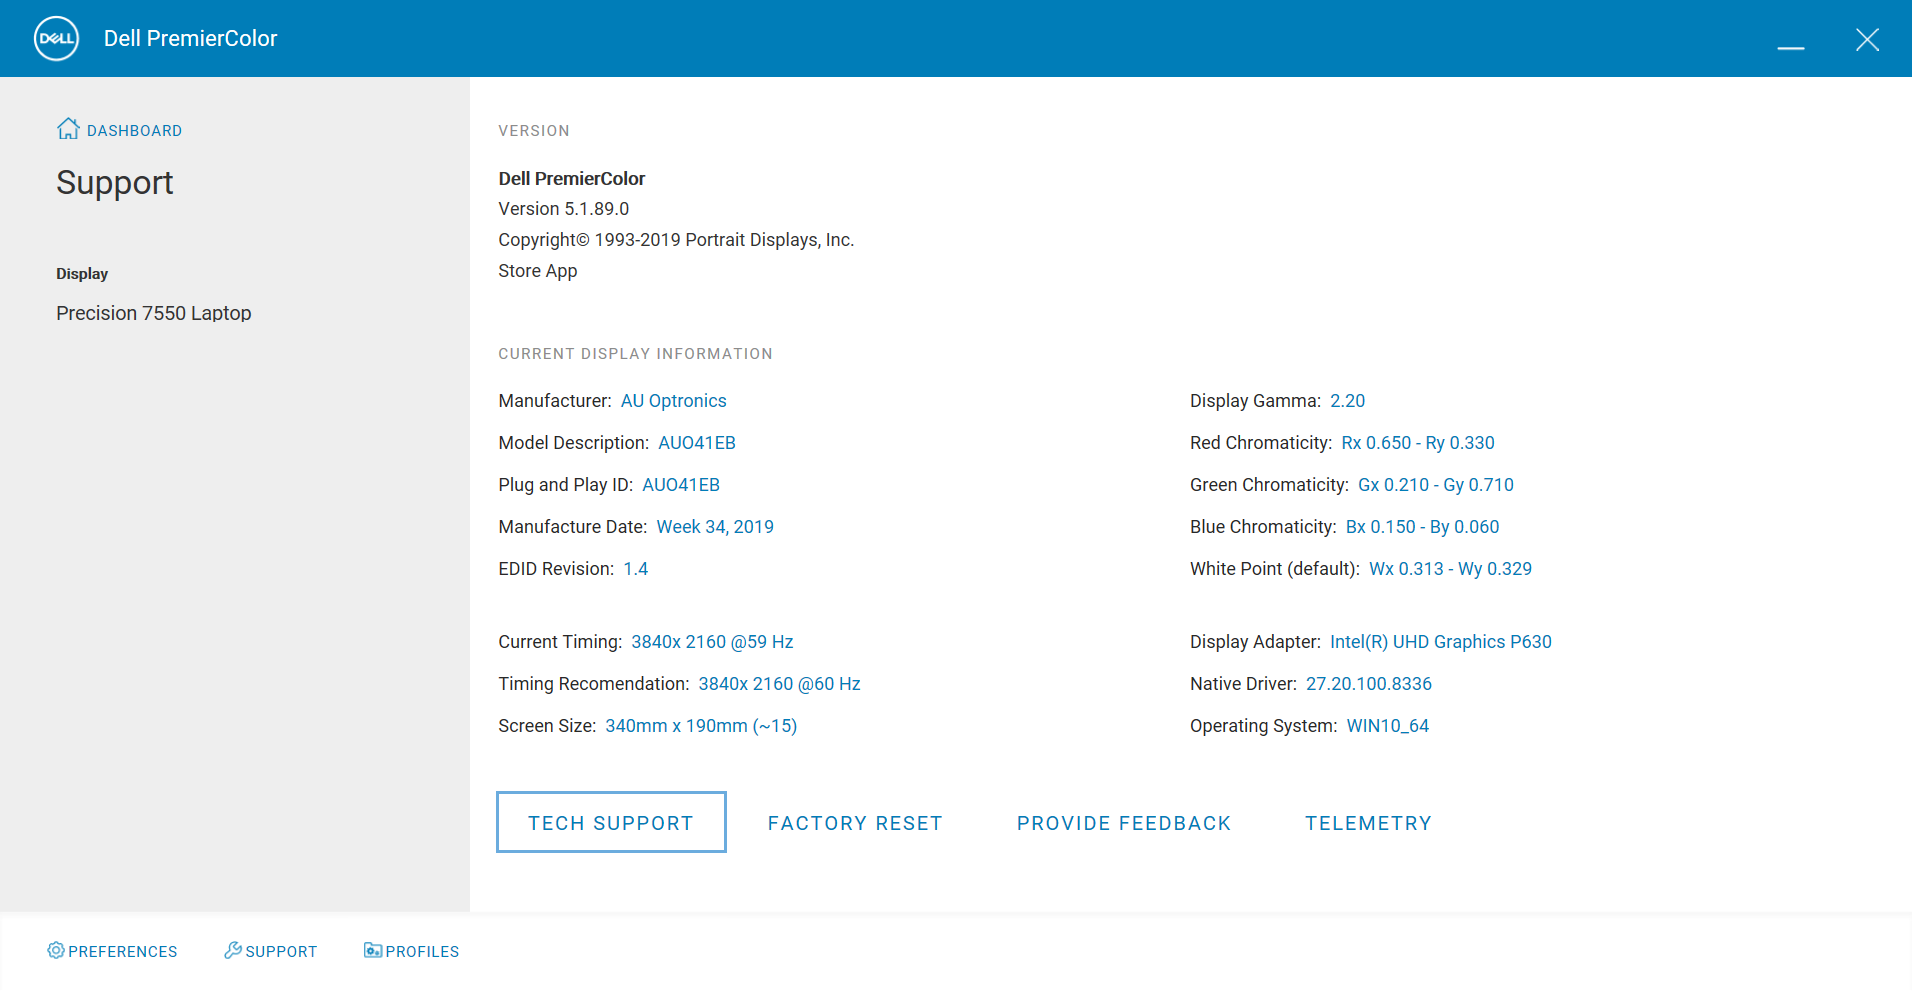This screenshot has height=991, width=1912.
Task: Open Provide Feedback
Action: pos(1123,823)
